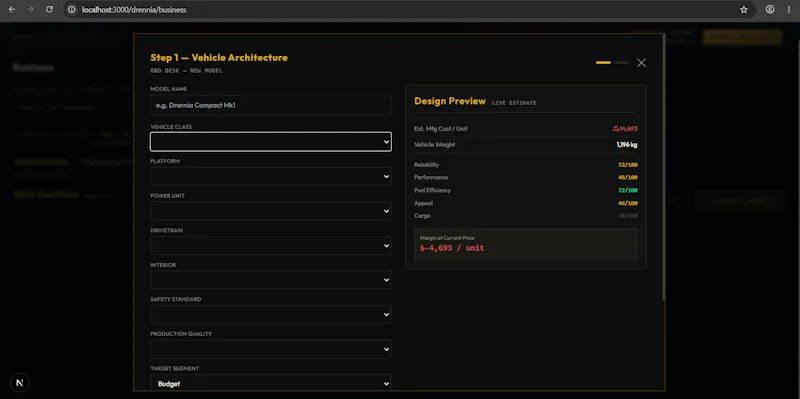
Task: Open the Next.js dev tools badge
Action: pos(20,382)
